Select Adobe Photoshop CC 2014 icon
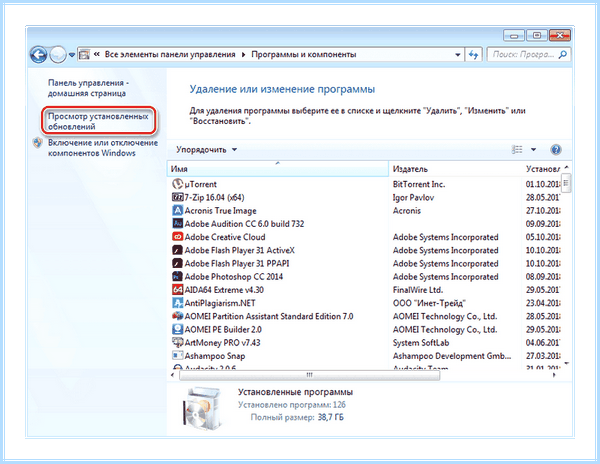The width and height of the screenshot is (600, 464). tap(177, 276)
